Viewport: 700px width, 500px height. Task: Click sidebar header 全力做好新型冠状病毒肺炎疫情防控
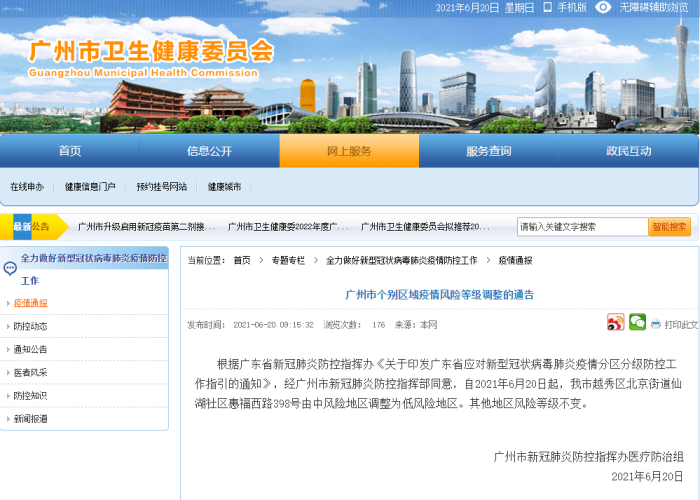point(94,258)
